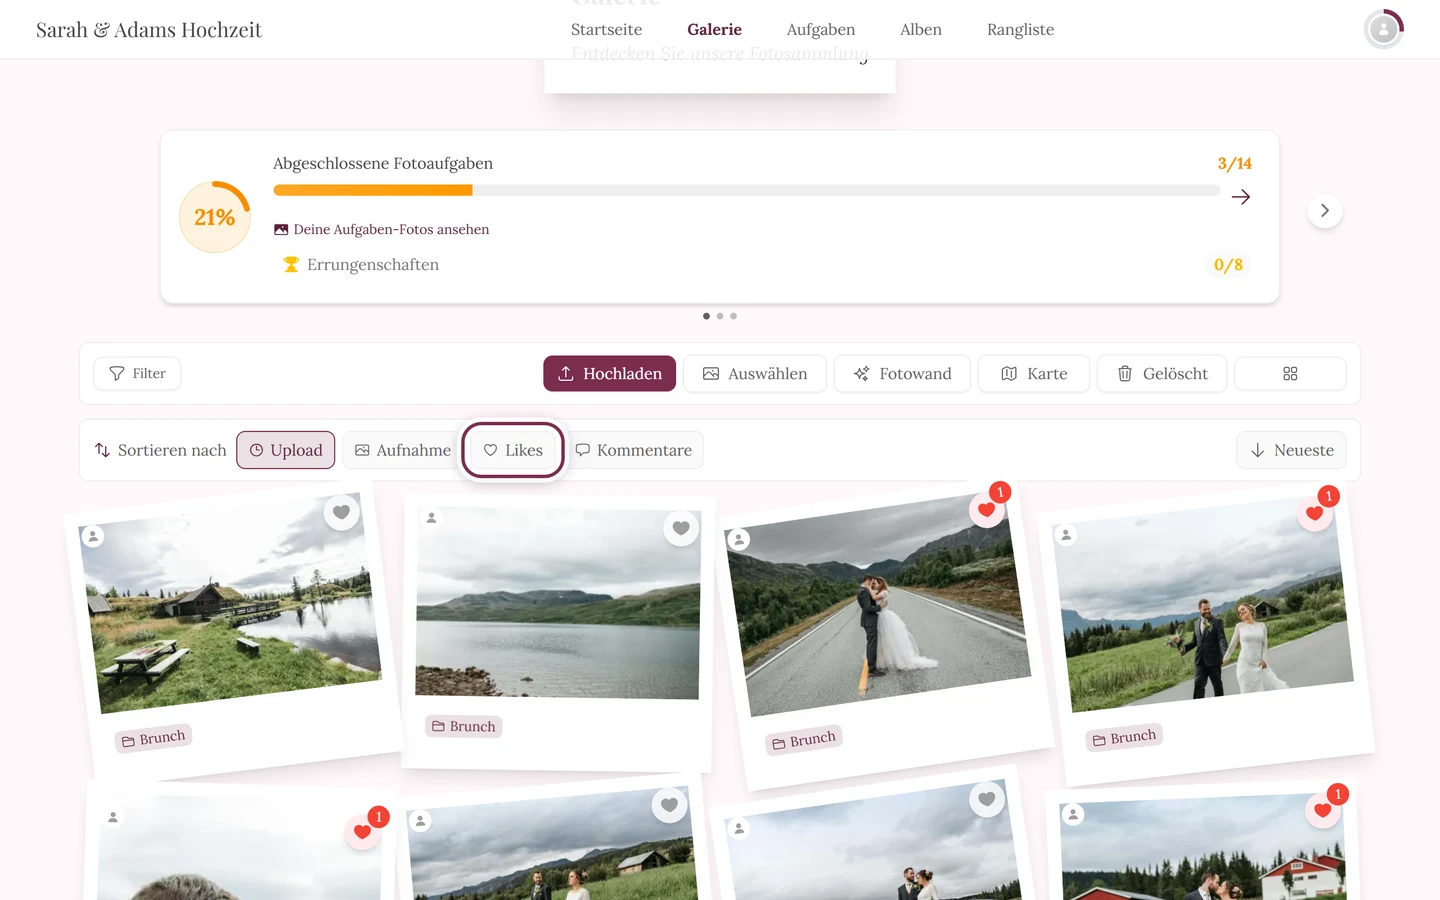
Task: Open uploader avatar on lakeside cabin photo
Action: click(93, 536)
